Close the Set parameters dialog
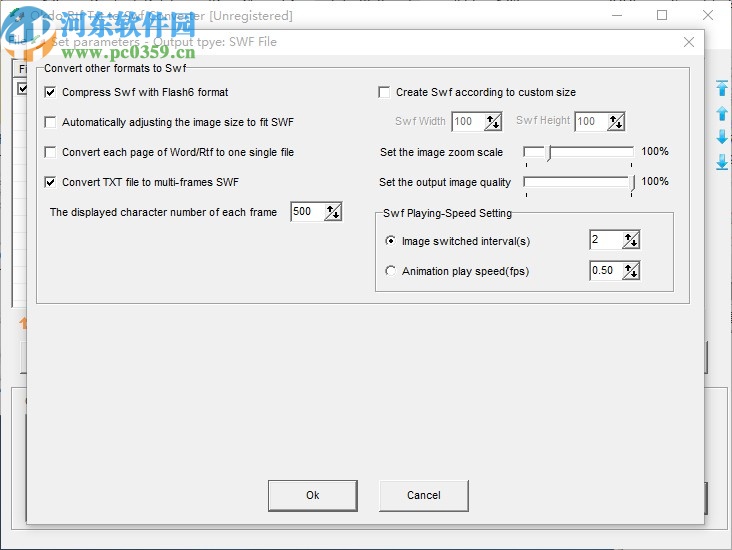This screenshot has width=732, height=550. pos(689,42)
